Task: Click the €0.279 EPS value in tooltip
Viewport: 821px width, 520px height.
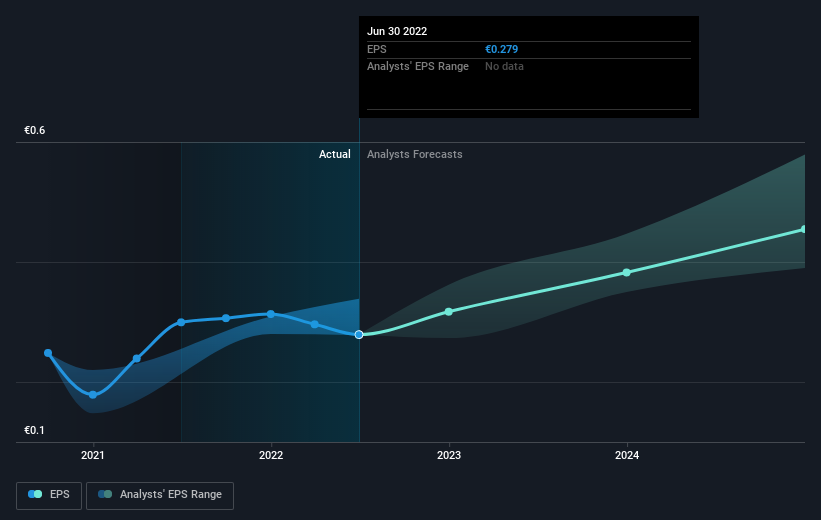Action: pos(502,49)
